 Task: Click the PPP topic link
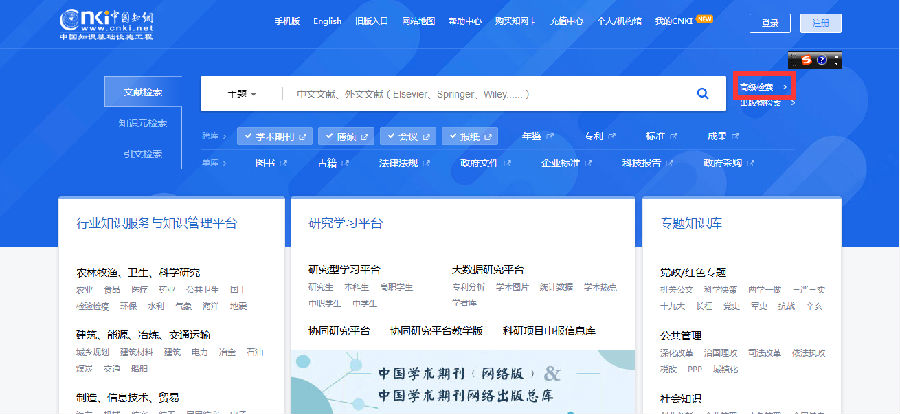click(x=695, y=369)
